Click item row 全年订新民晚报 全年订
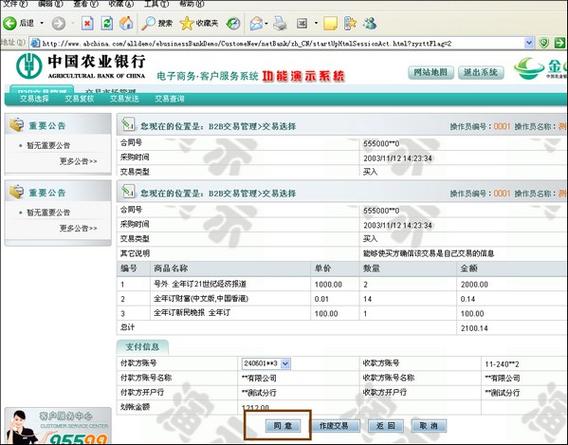Image resolution: width=568 pixels, height=445 pixels. coord(192,313)
